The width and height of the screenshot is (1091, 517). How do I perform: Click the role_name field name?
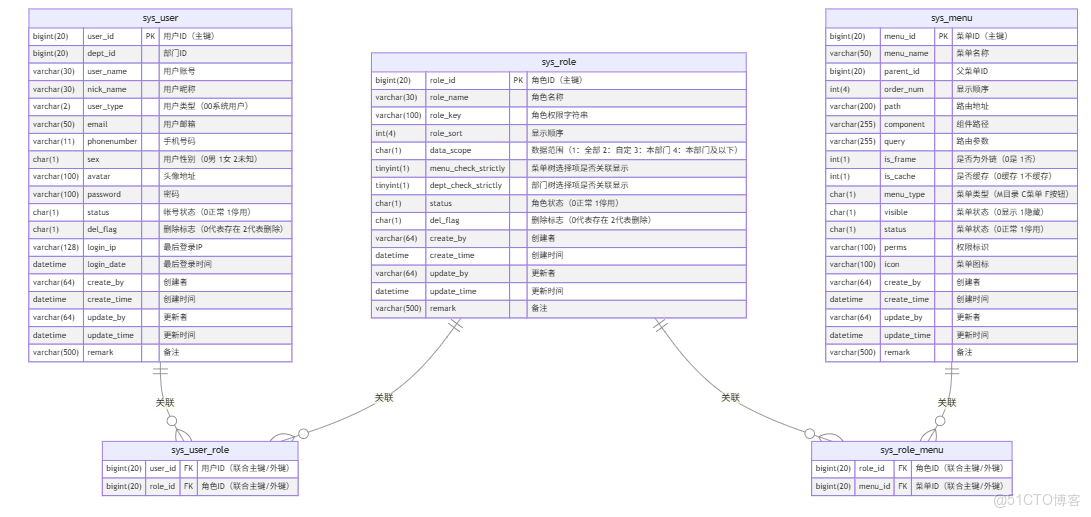(449, 97)
